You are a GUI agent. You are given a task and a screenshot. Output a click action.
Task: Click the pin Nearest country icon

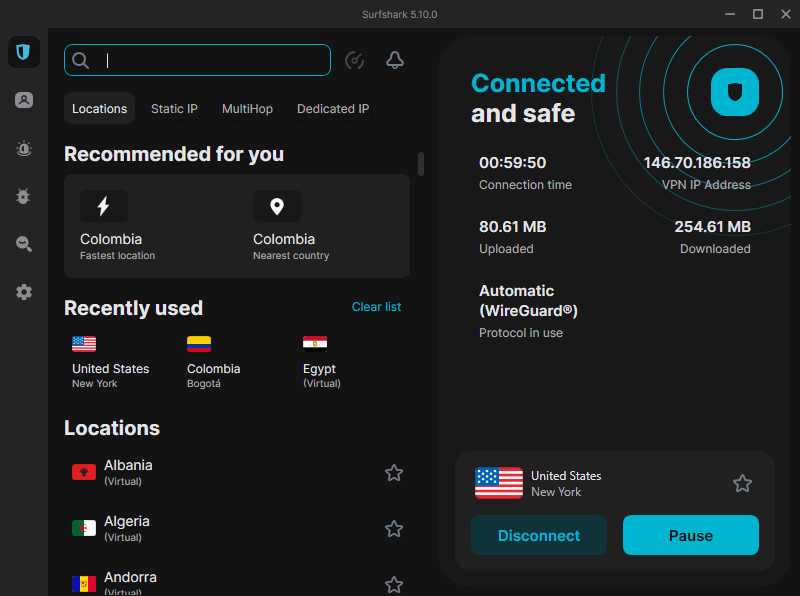pyautogui.click(x=277, y=206)
